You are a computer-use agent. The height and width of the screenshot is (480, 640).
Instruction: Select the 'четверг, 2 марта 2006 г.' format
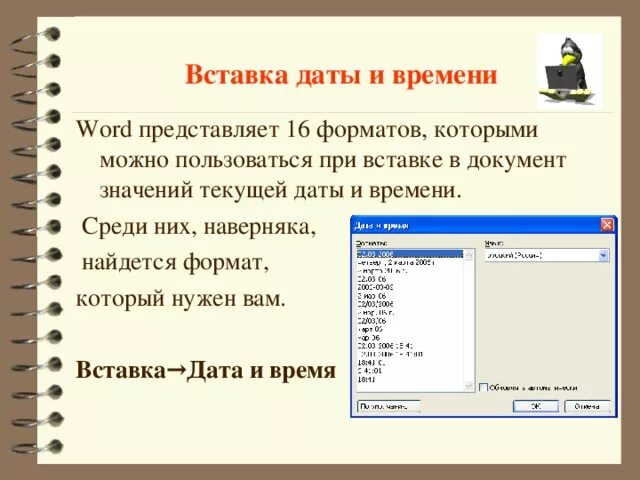(410, 262)
